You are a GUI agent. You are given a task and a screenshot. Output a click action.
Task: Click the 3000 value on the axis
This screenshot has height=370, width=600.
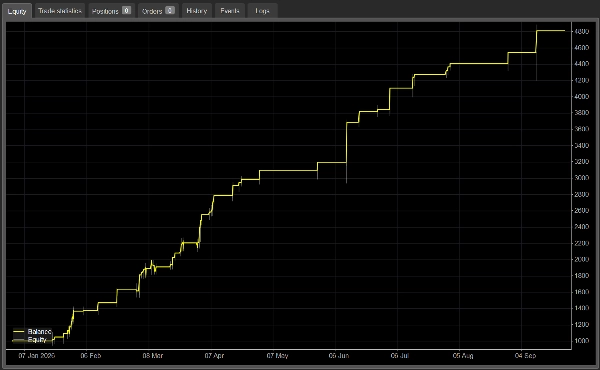[582, 178]
